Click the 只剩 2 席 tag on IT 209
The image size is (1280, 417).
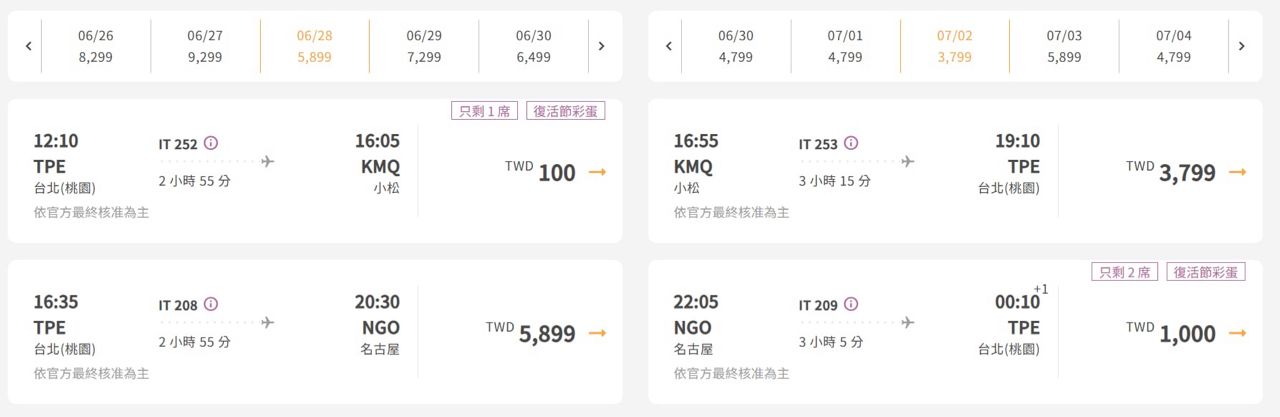point(1124,272)
